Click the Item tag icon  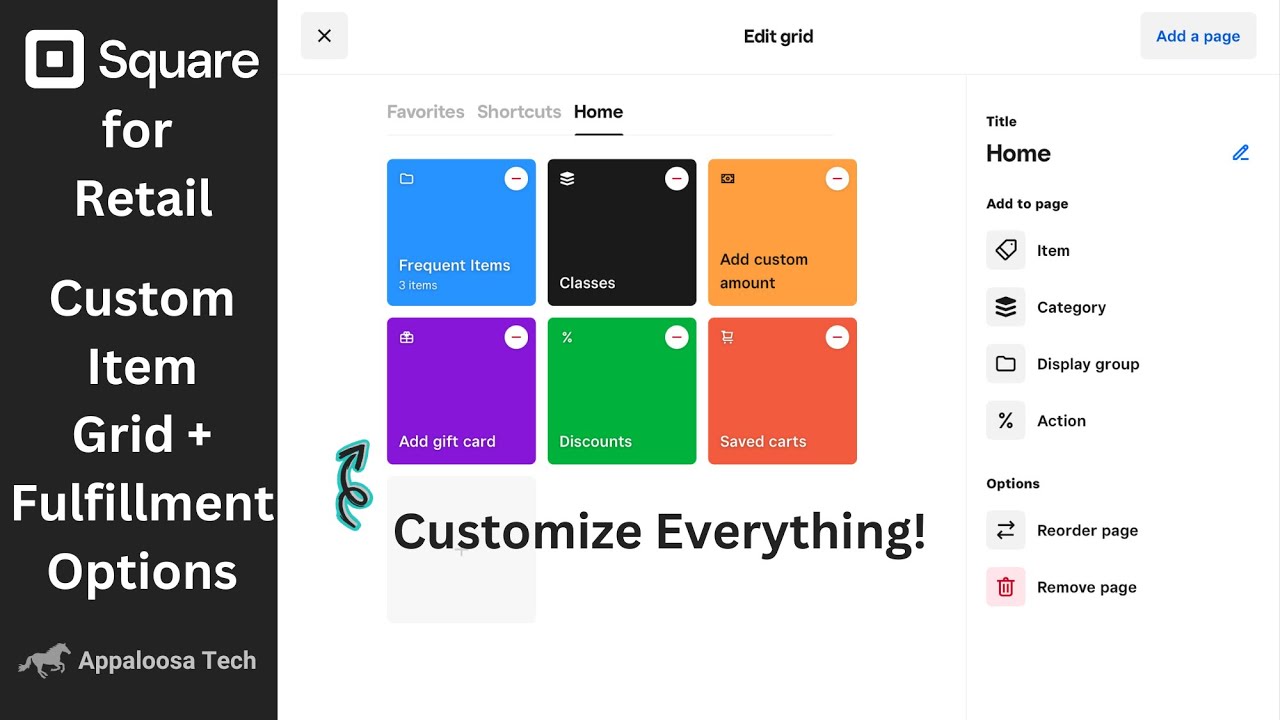1006,250
